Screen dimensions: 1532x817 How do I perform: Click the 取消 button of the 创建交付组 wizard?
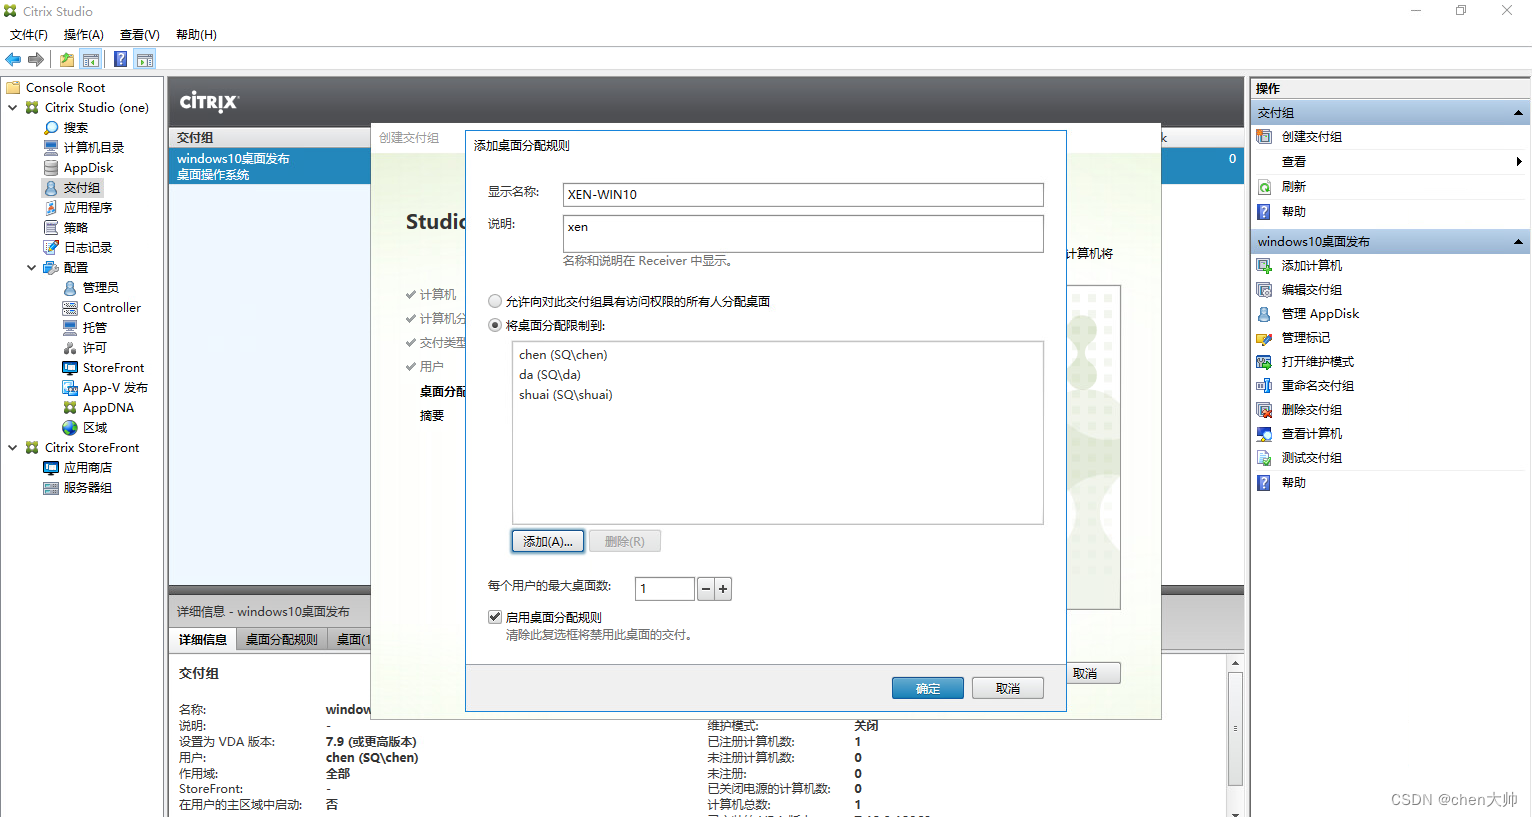pyautogui.click(x=1092, y=673)
